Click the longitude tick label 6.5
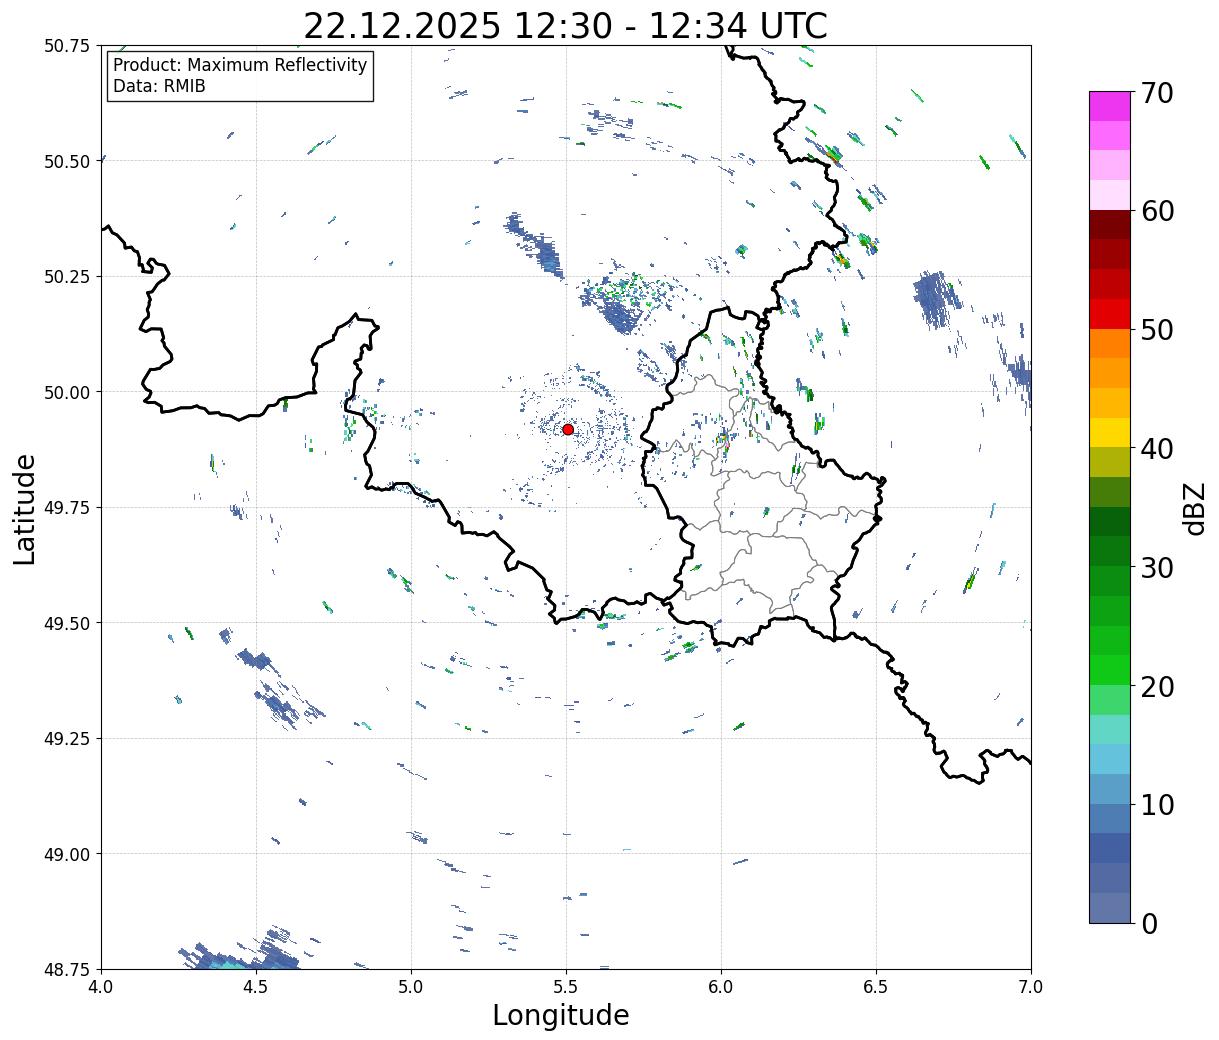Viewport: 1219px width, 1040px height. pos(876,987)
